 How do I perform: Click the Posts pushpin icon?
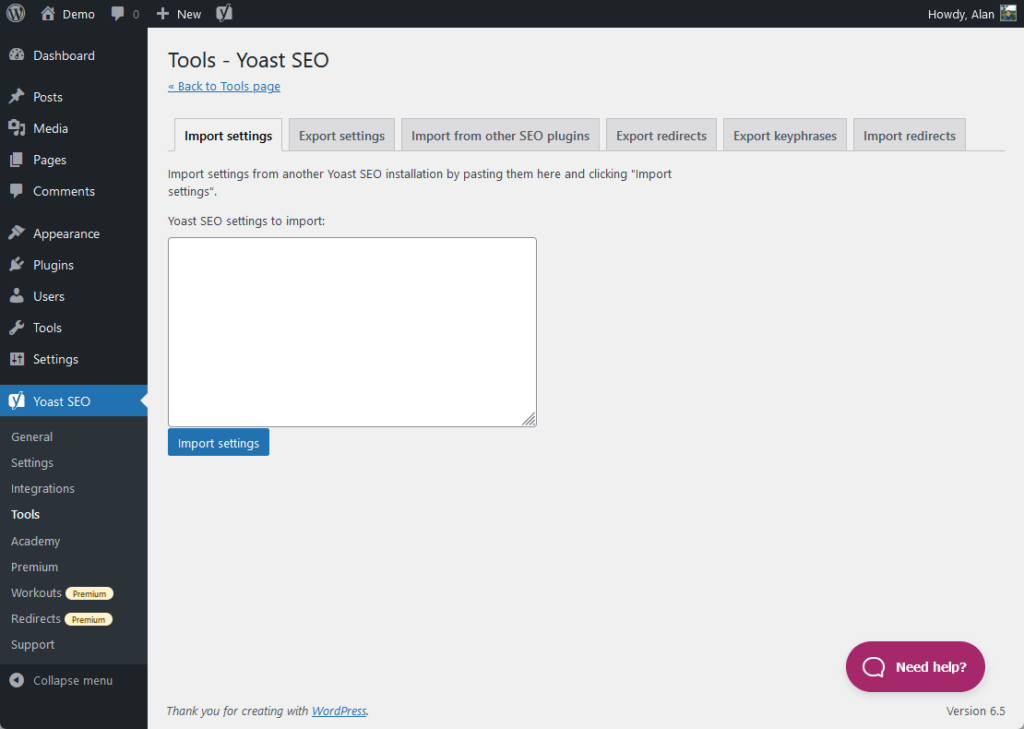pos(17,97)
